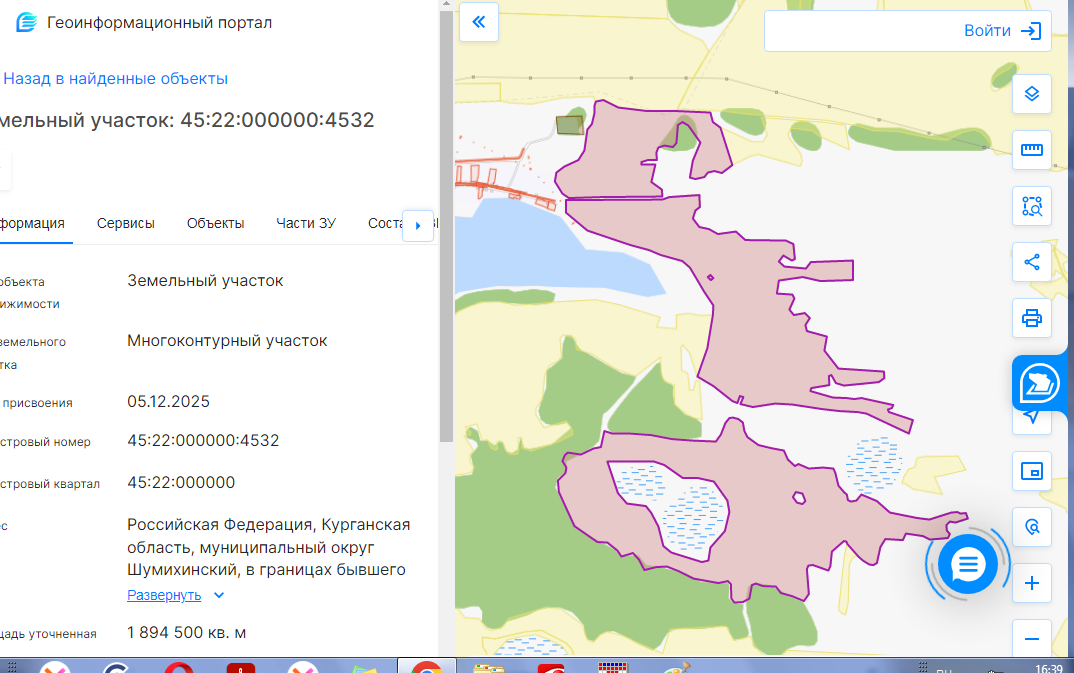This screenshot has width=1074, height=673.
Task: Open the blue map-assistant side widget
Action: [x=1040, y=383]
